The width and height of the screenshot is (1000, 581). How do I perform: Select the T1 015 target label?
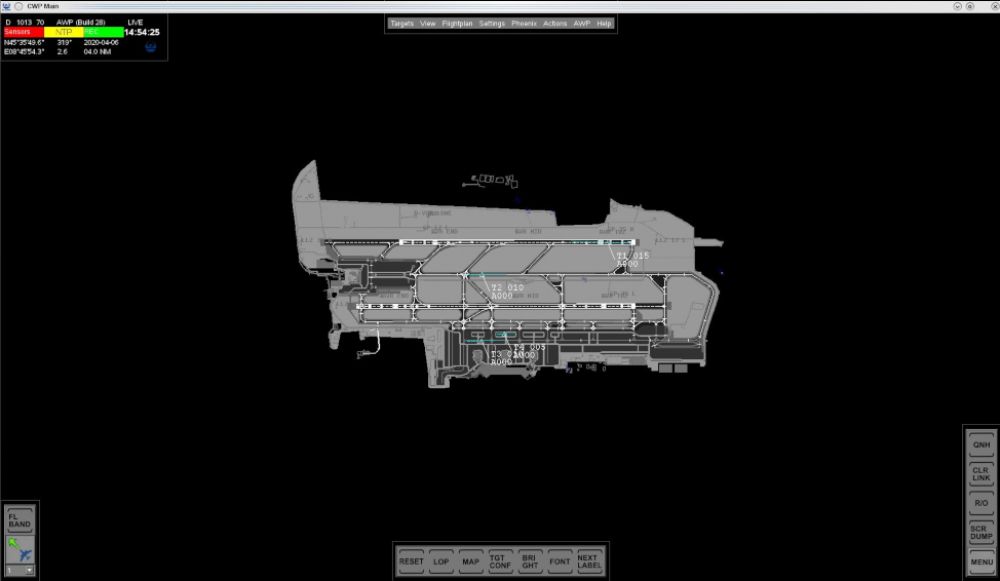coord(632,256)
